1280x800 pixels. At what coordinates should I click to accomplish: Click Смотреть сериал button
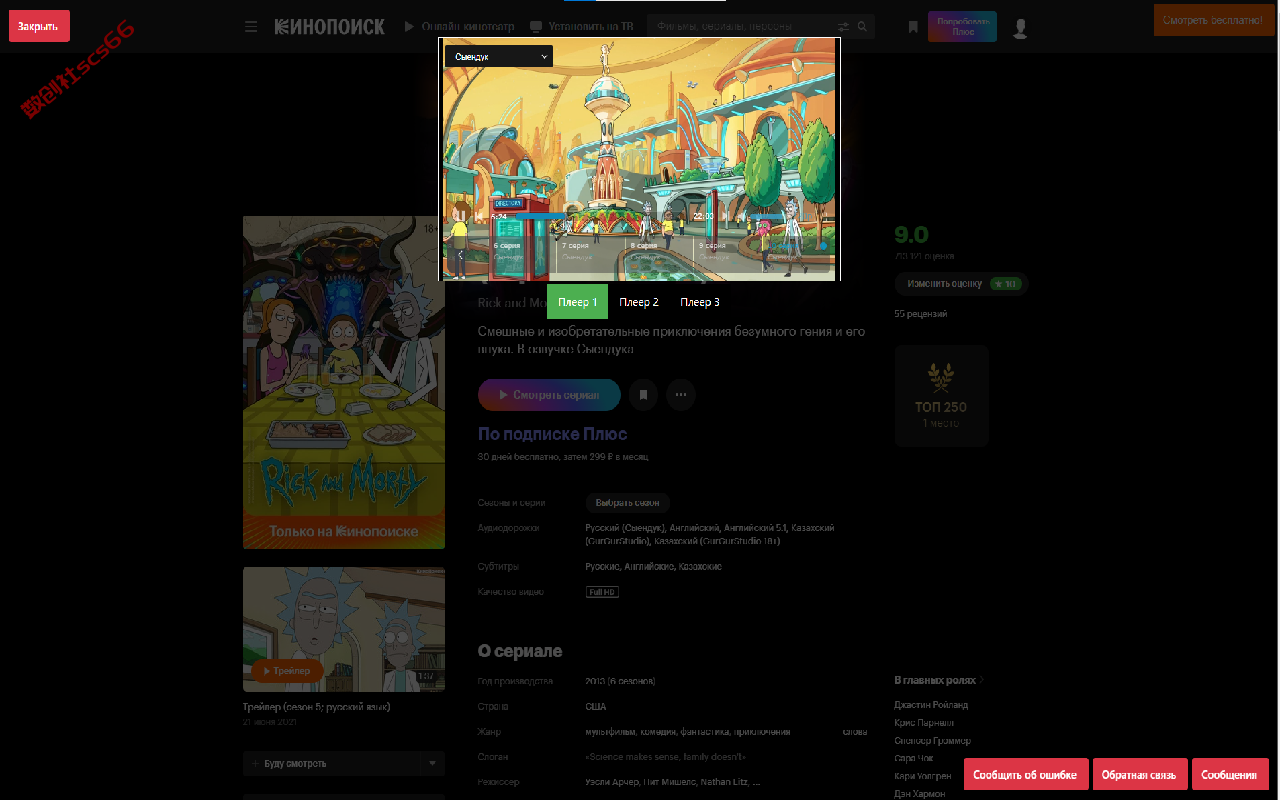549,395
